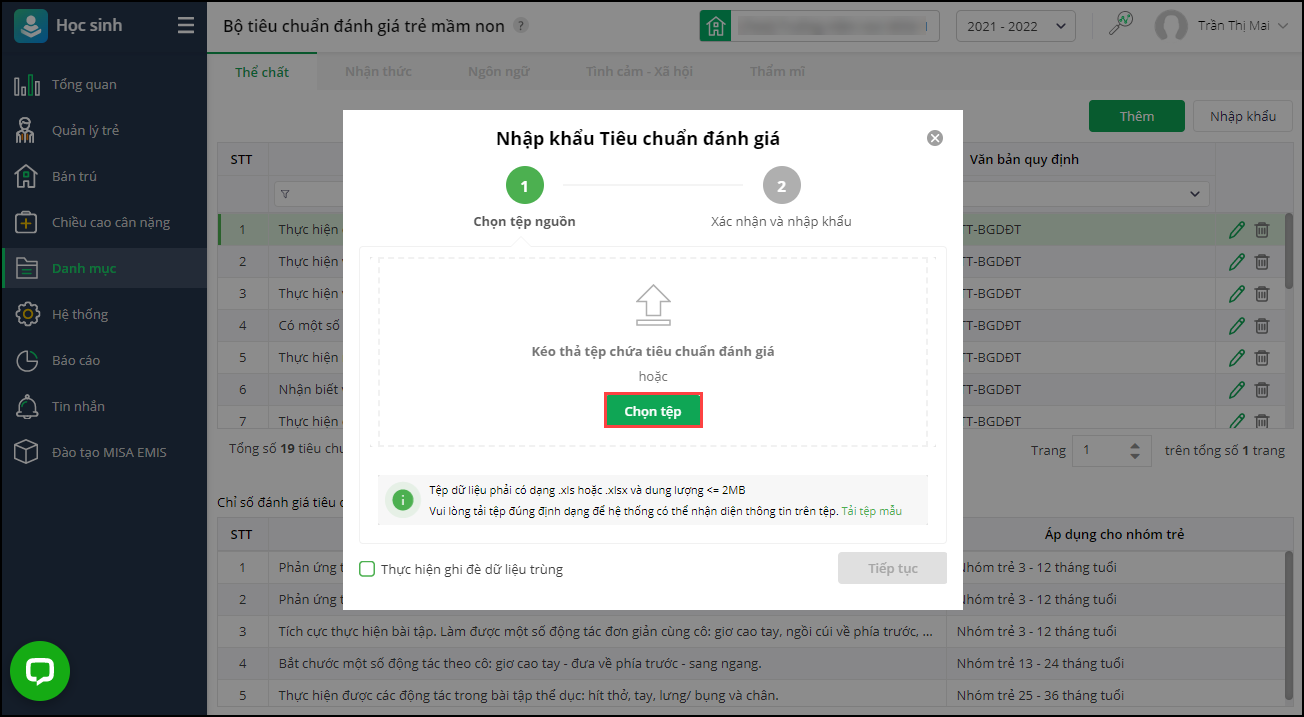Expand the Văn bản quy định filter dropdown
Viewport: 1304px width, 717px height.
(1194, 193)
